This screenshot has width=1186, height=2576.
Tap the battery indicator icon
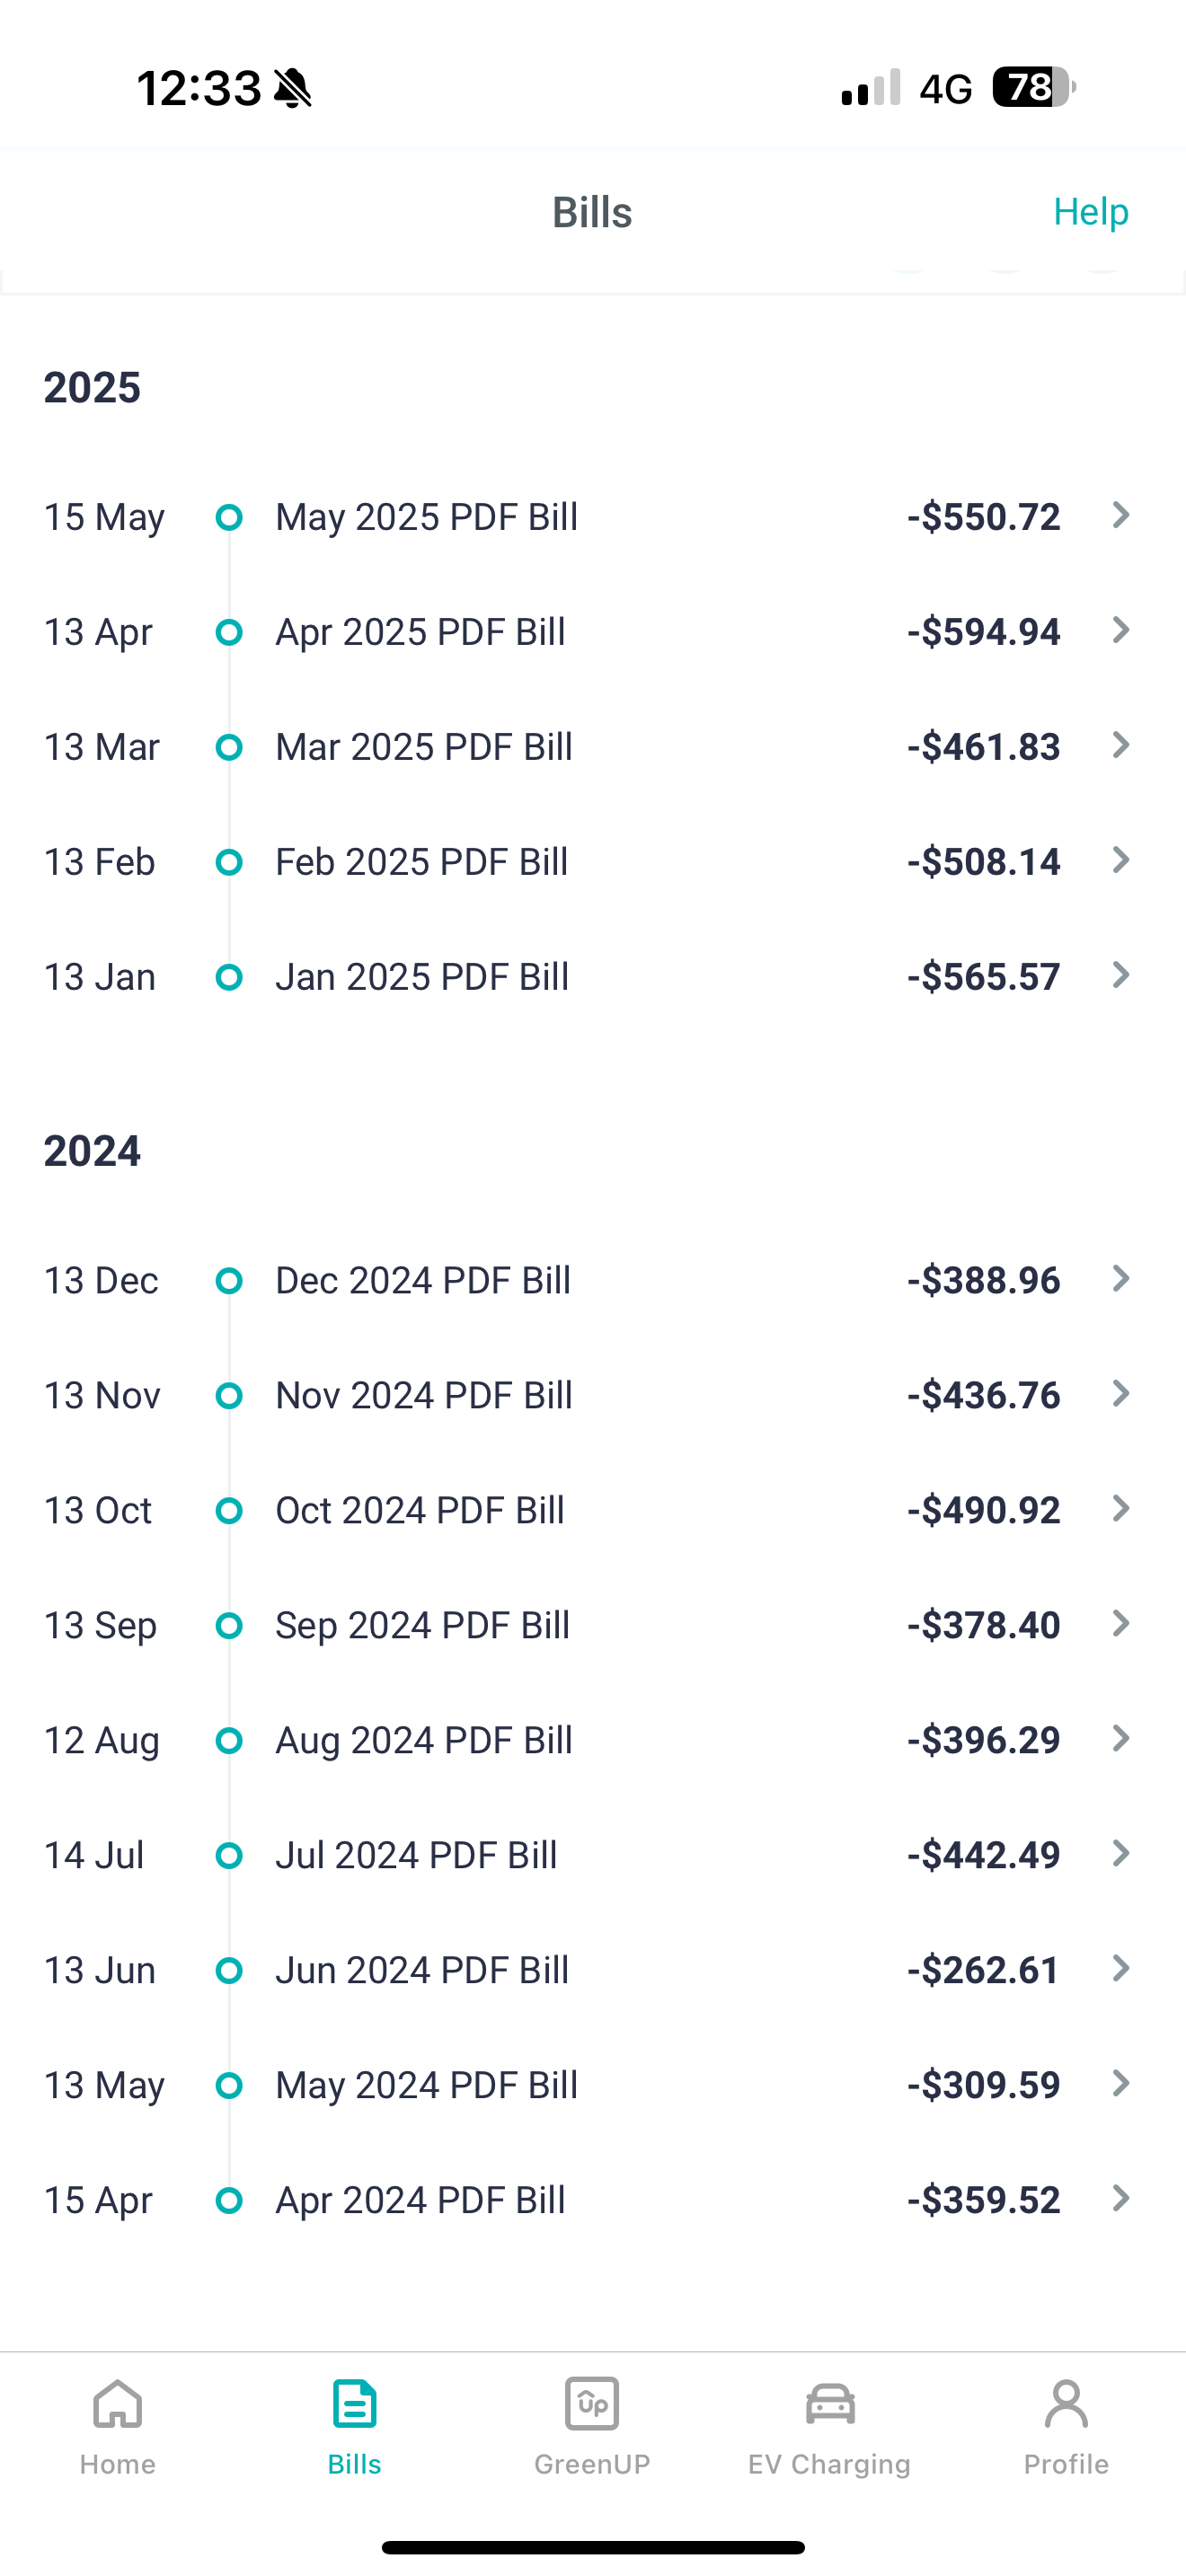pyautogui.click(x=1034, y=87)
